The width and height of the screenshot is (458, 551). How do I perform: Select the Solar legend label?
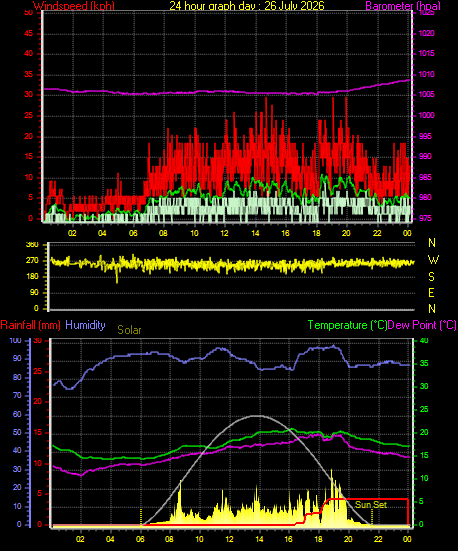(x=129, y=330)
